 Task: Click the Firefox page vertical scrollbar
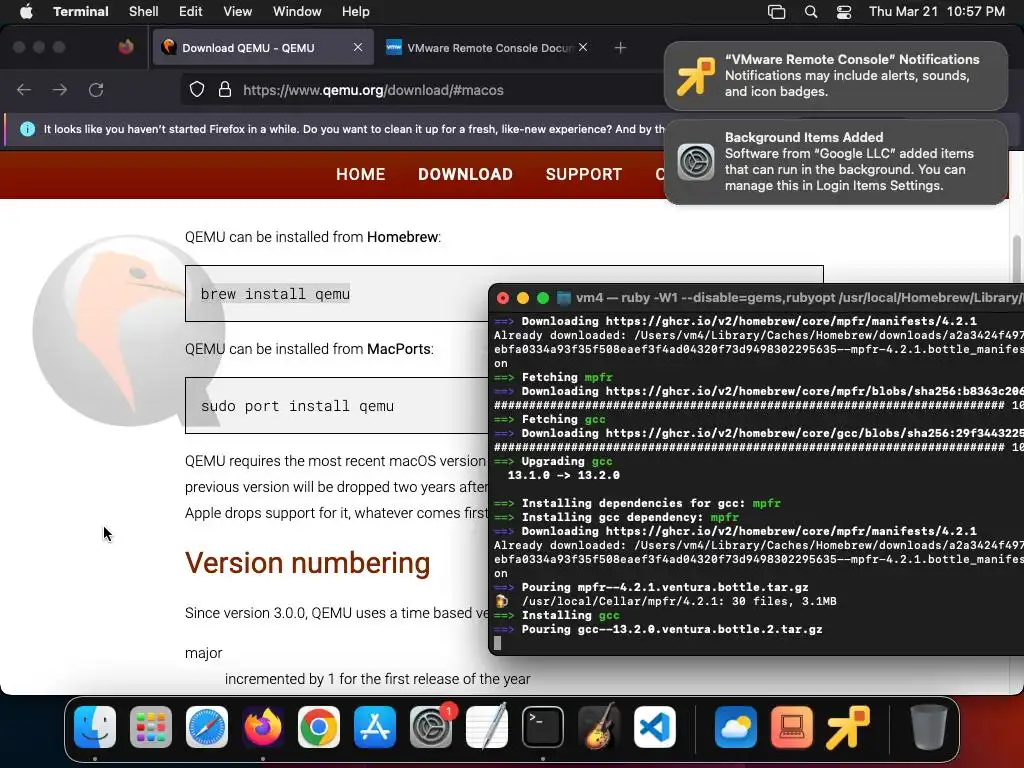pyautogui.click(x=1016, y=261)
